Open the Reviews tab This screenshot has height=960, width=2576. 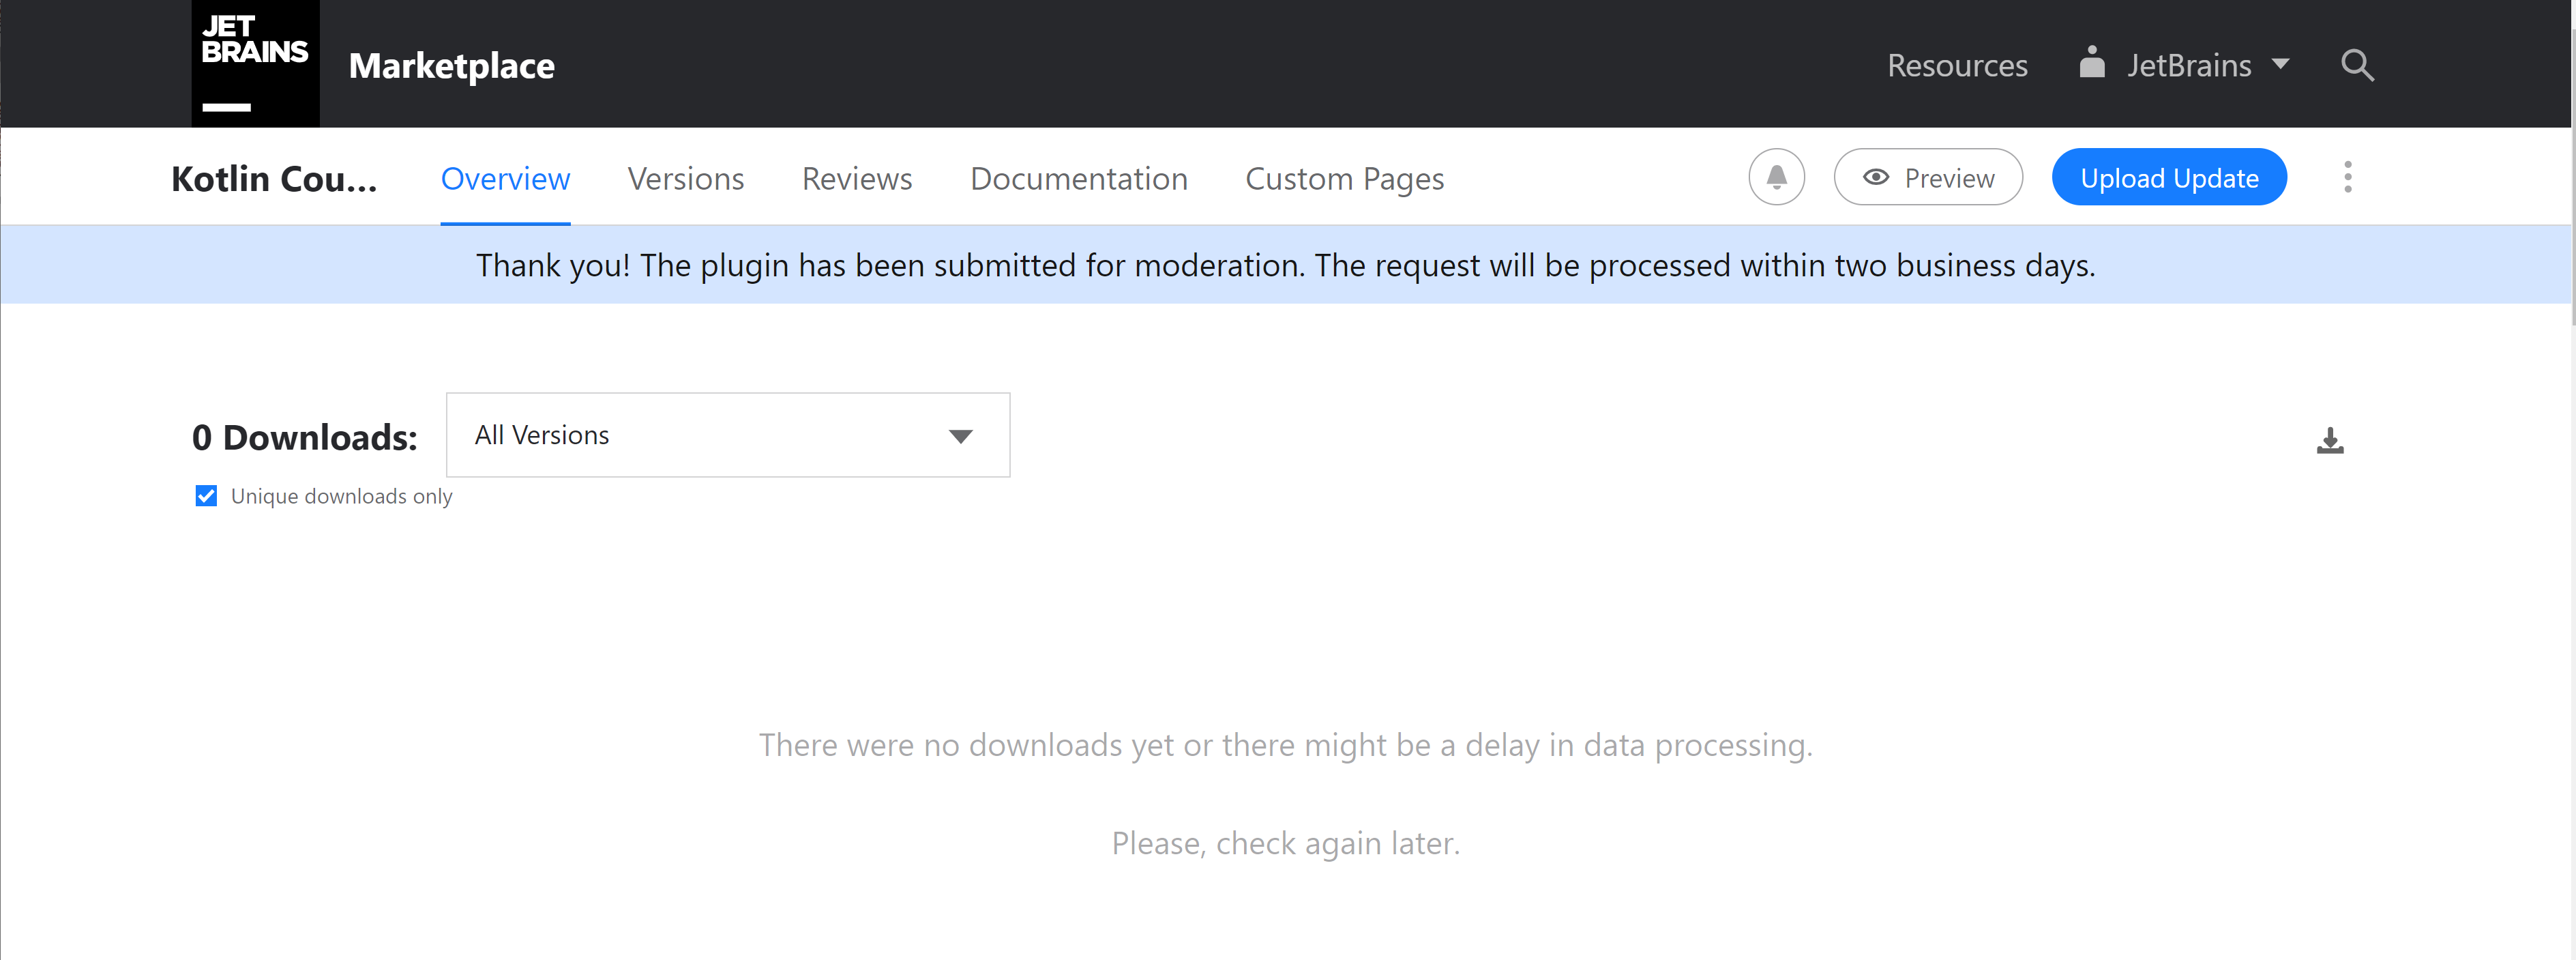(x=856, y=179)
